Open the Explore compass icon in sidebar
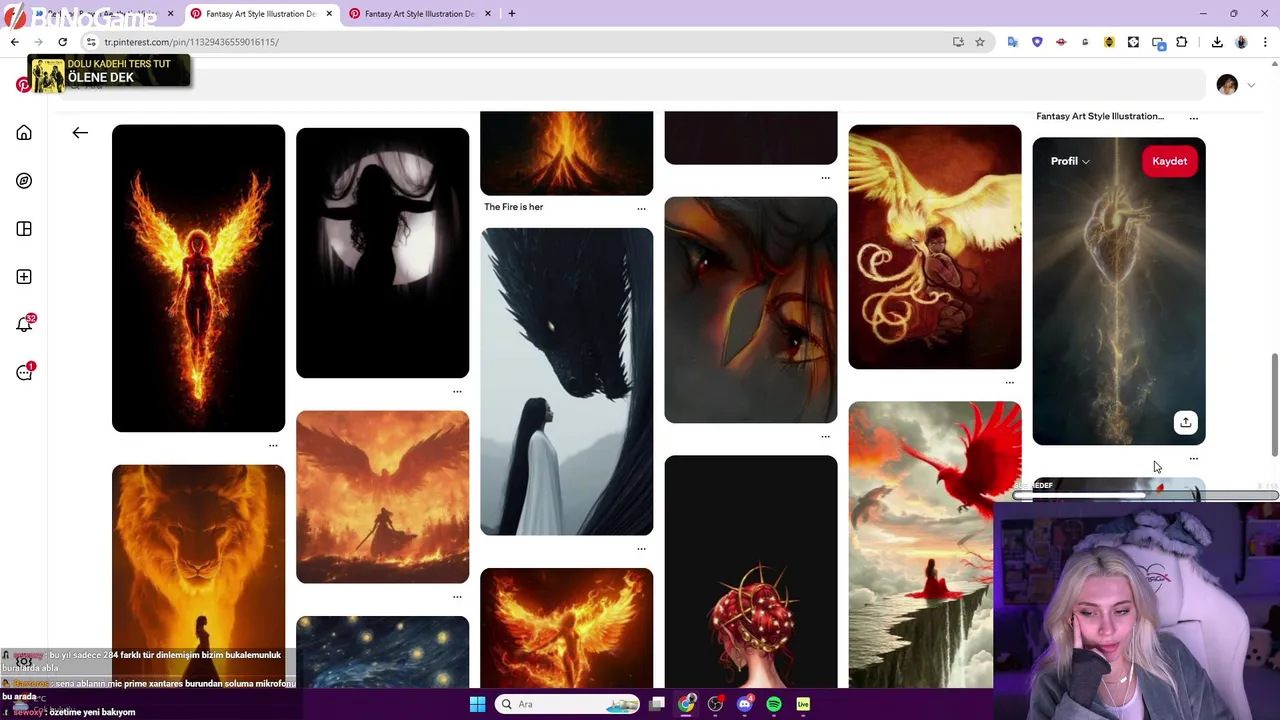 pyautogui.click(x=24, y=181)
